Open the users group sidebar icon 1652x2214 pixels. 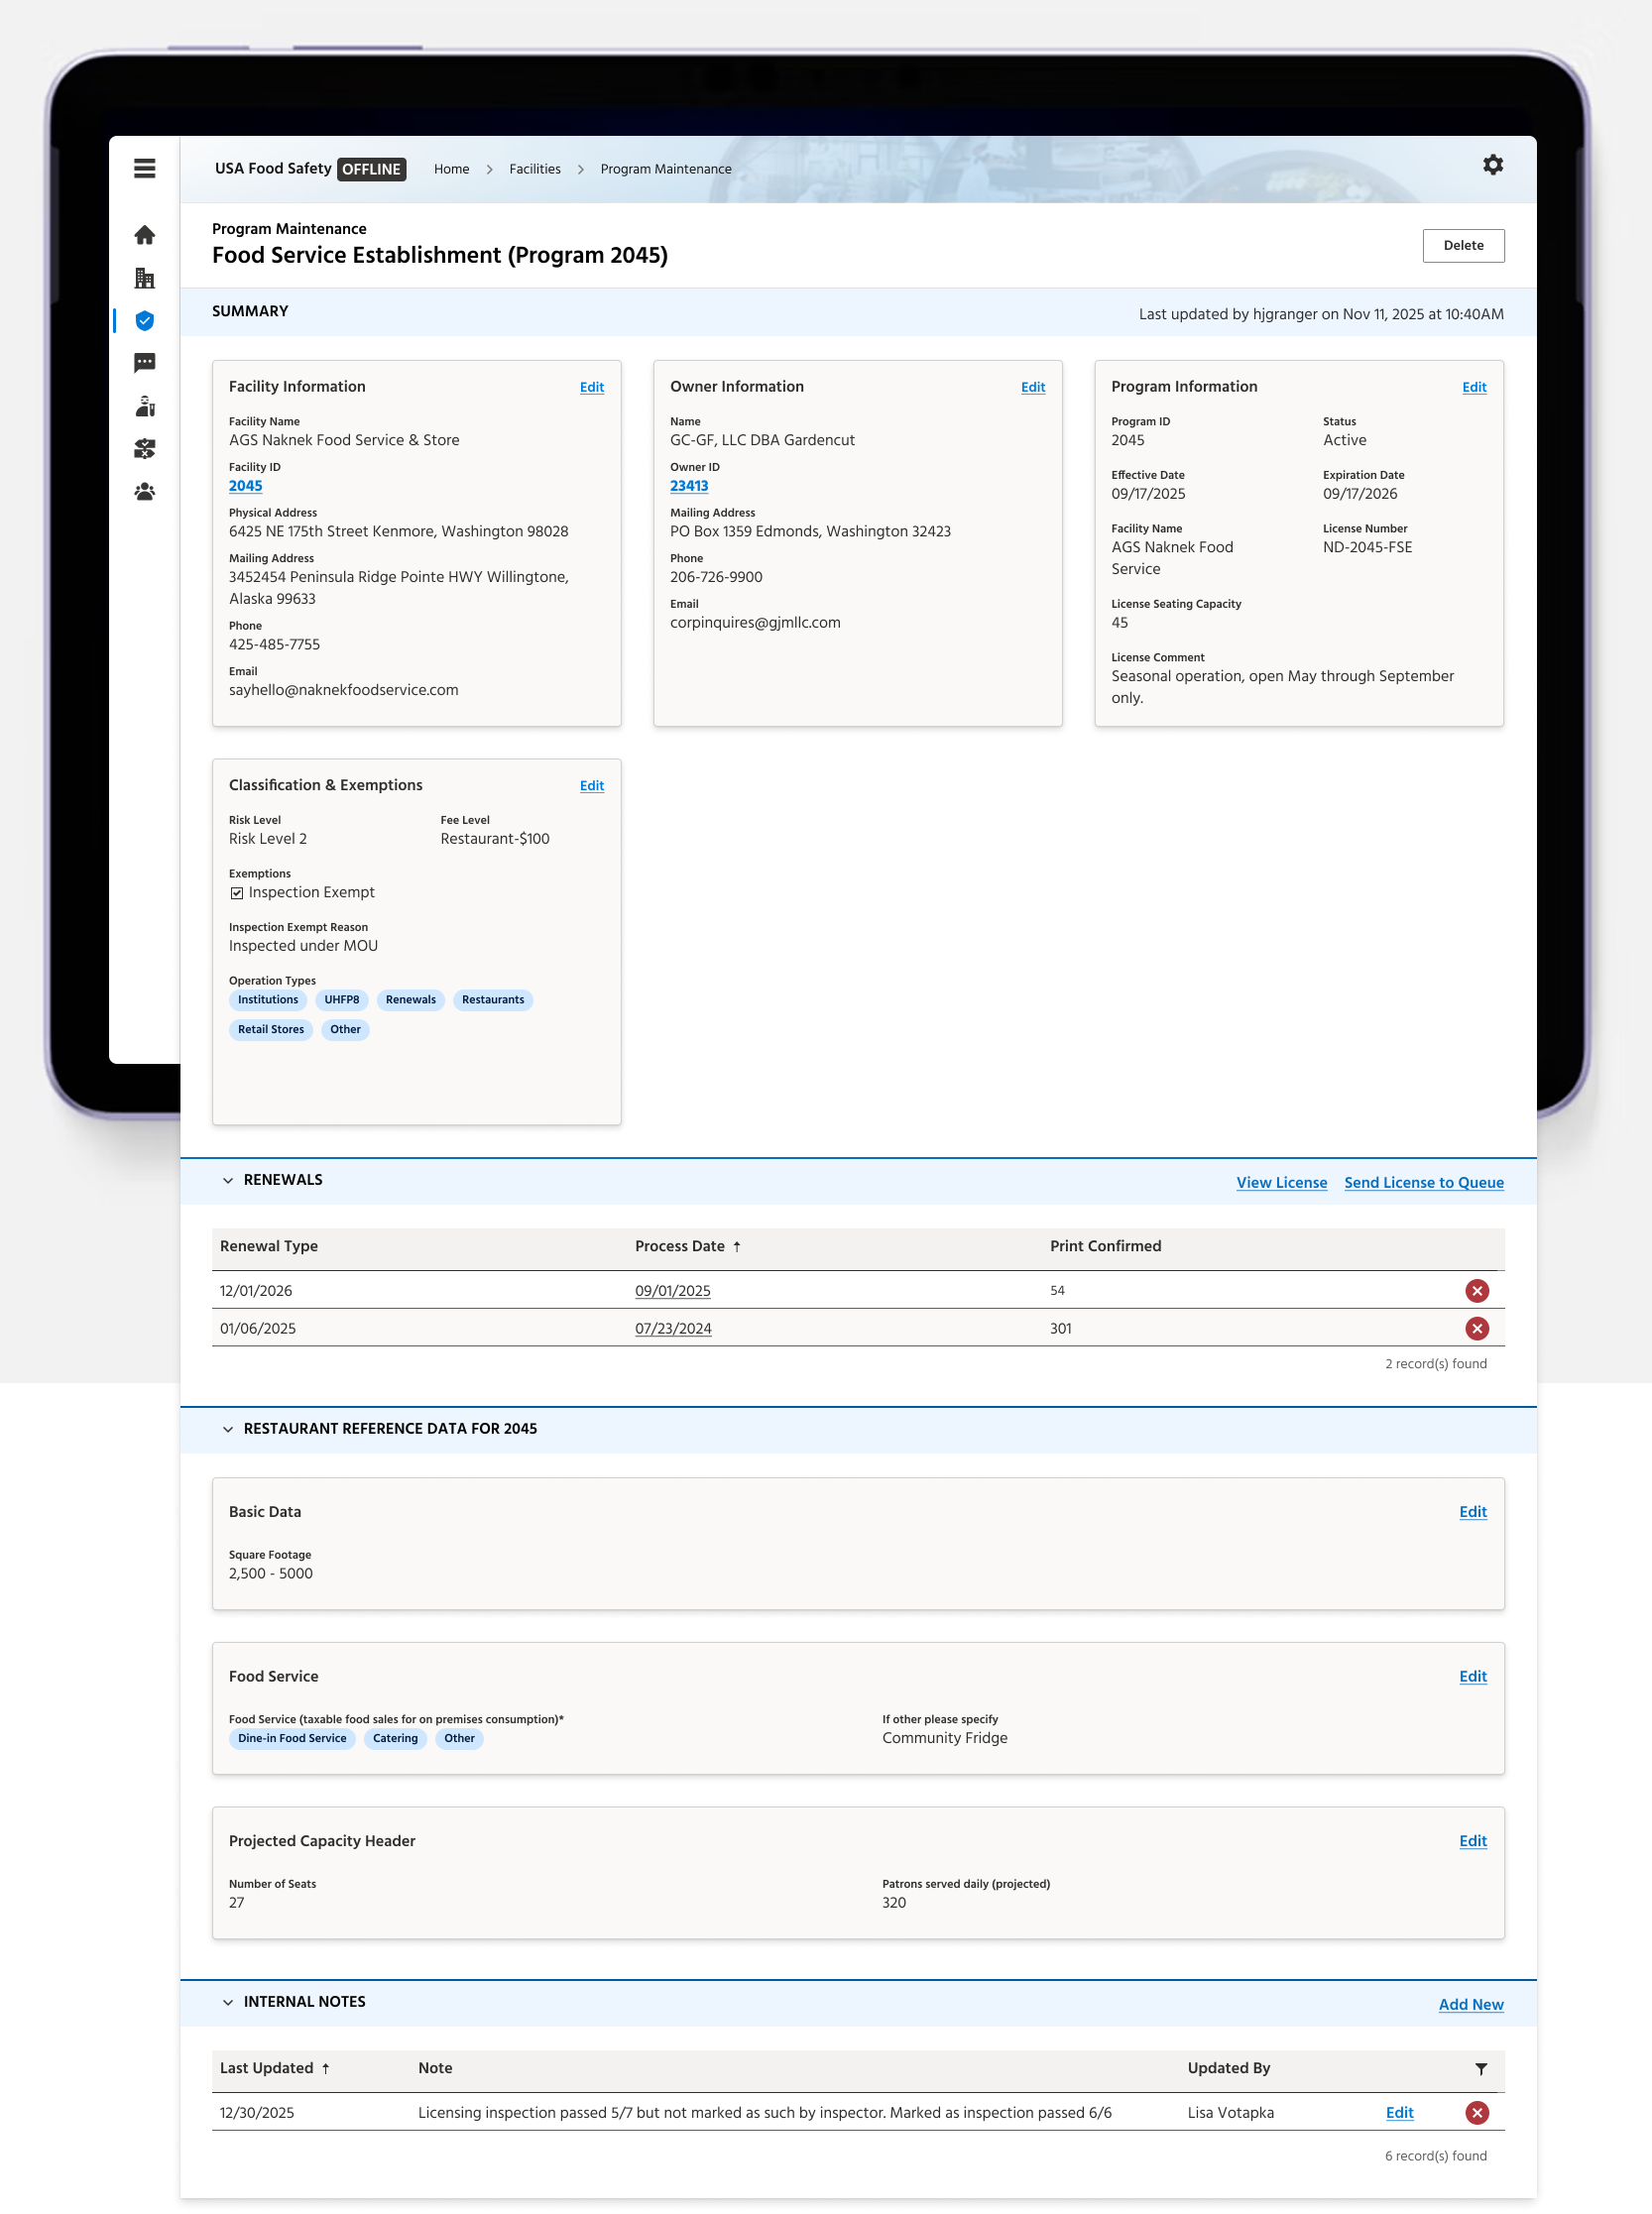(144, 491)
